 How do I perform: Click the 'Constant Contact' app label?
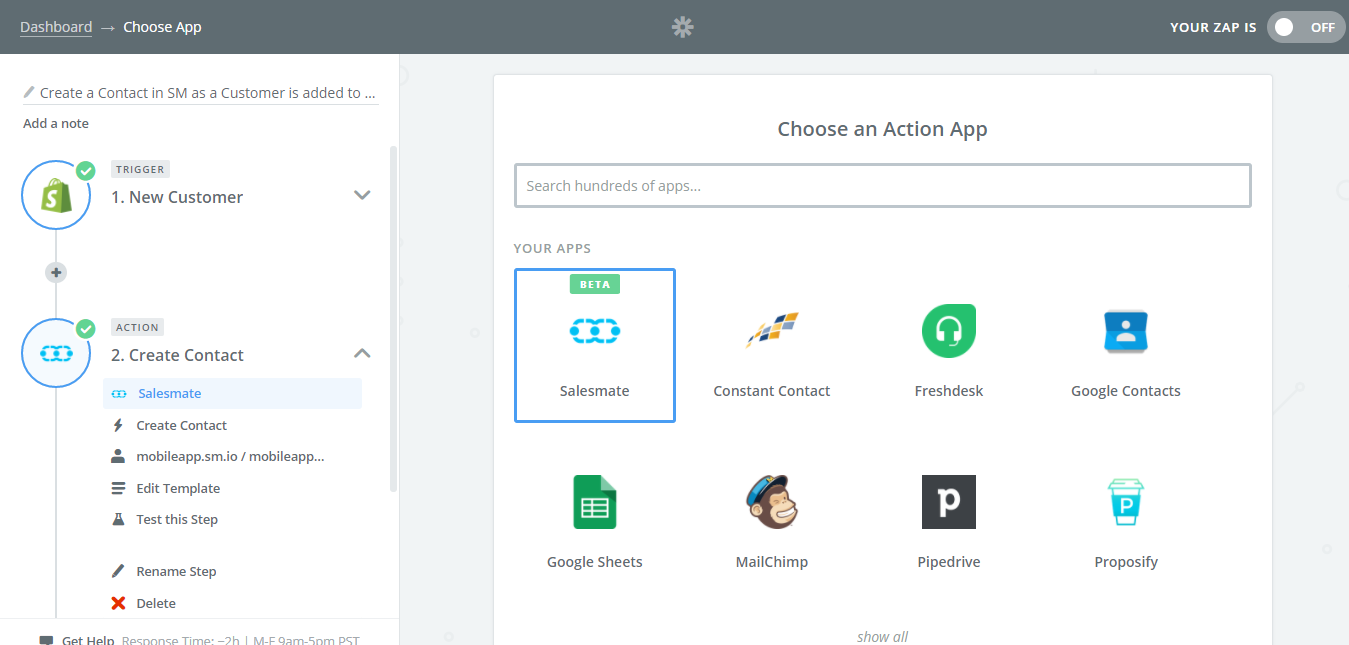coord(772,391)
